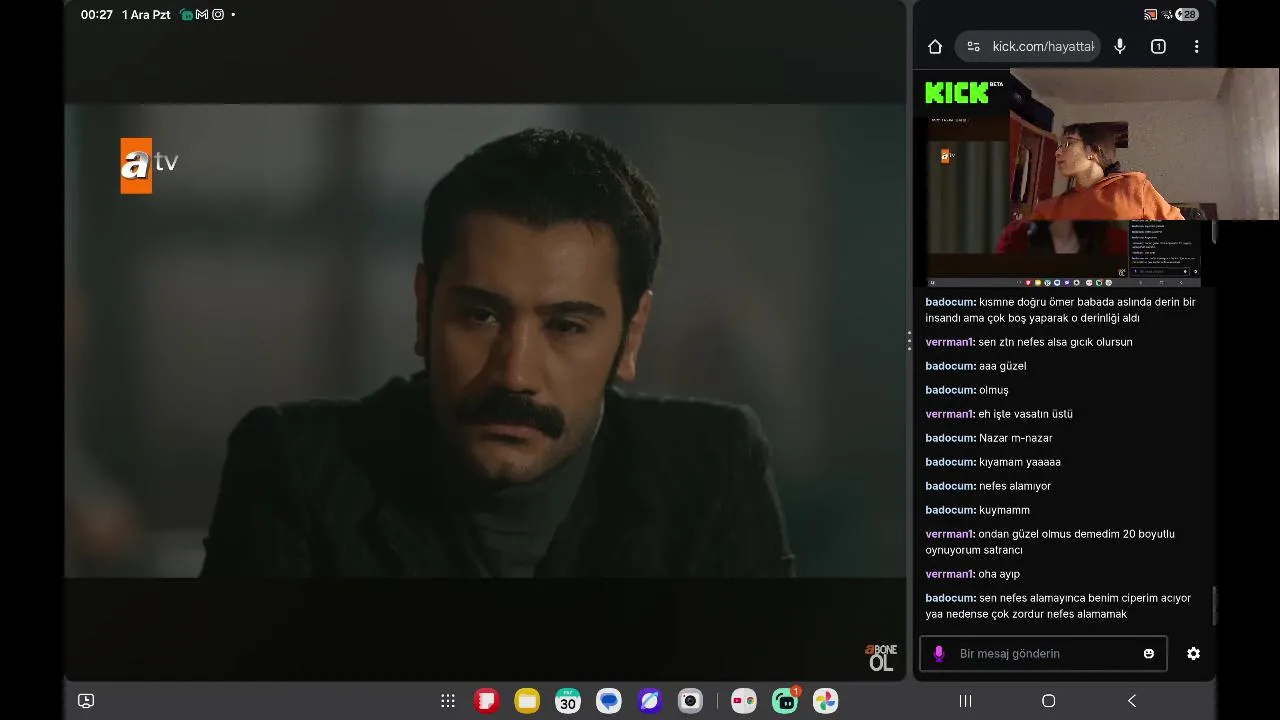The width and height of the screenshot is (1280, 720).
Task: Launch the Samsung Internet browser icon
Action: coord(650,701)
